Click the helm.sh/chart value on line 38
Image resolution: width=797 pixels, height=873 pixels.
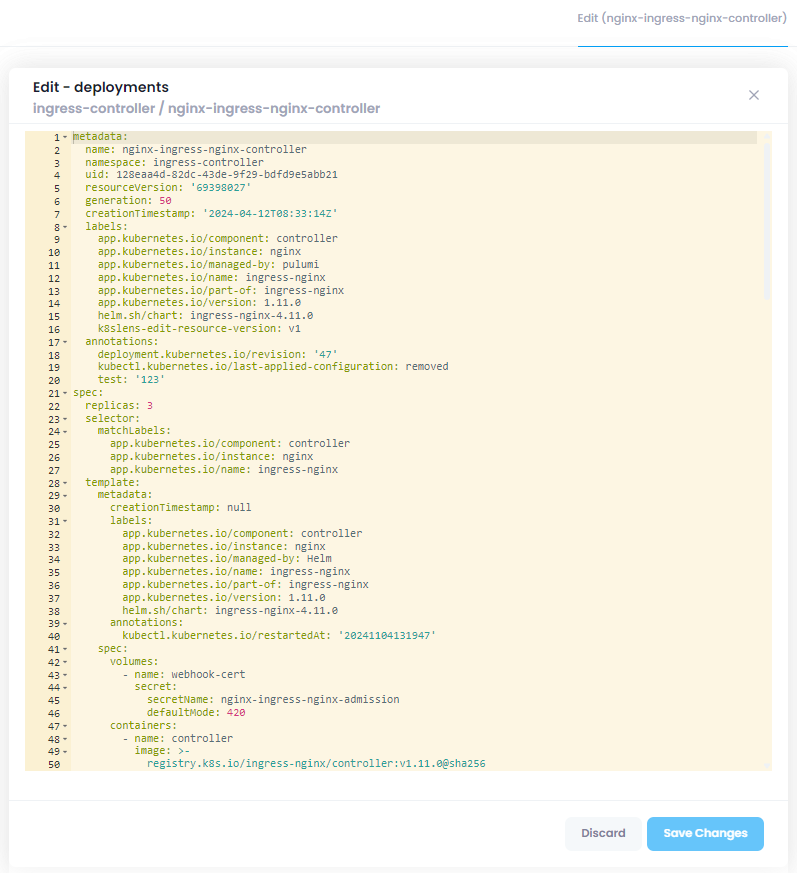pos(276,611)
